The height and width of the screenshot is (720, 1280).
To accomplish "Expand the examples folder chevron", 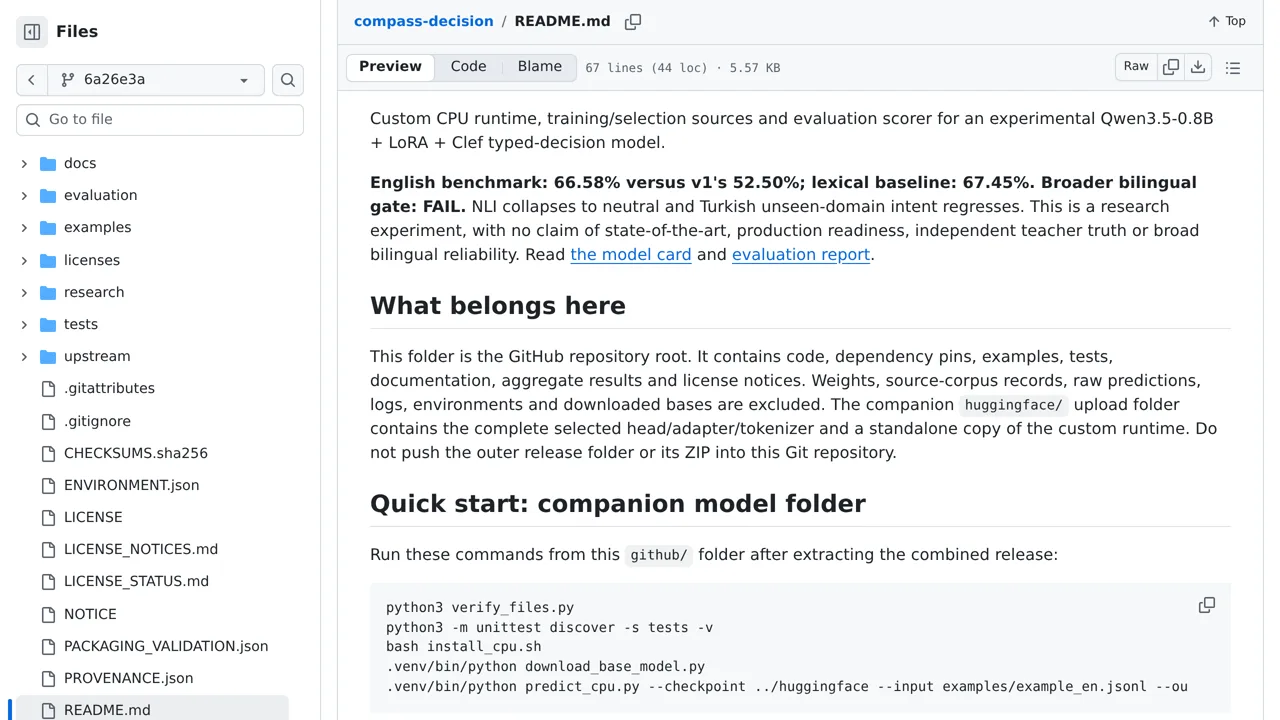I will [x=24, y=227].
